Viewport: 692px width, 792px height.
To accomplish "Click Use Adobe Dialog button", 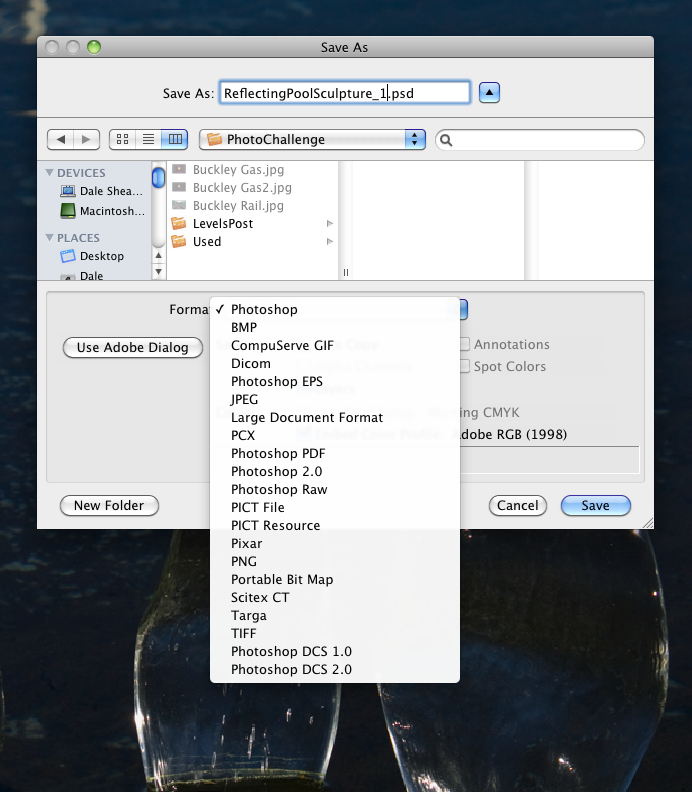I will [x=133, y=348].
